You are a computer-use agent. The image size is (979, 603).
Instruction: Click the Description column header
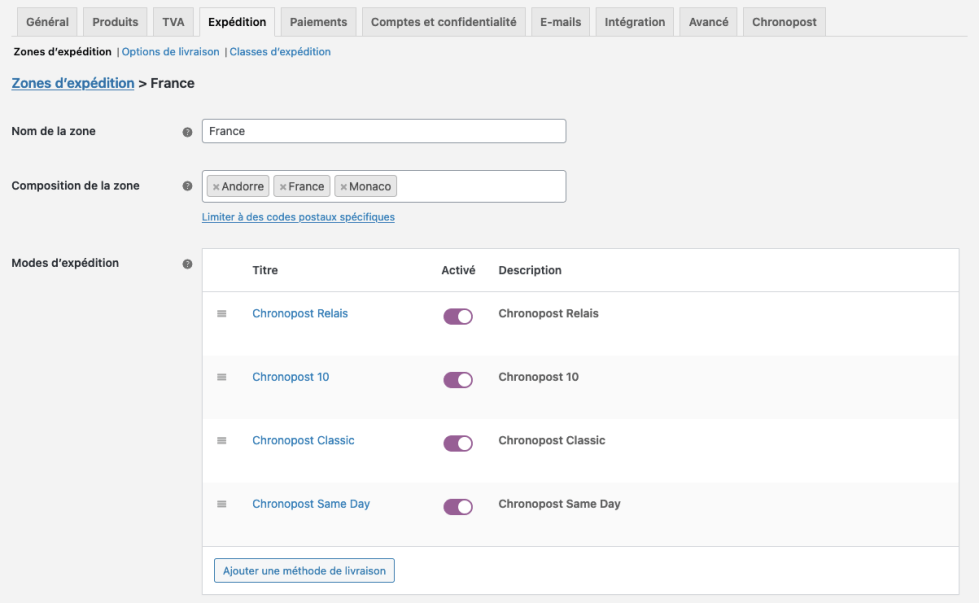pos(530,270)
